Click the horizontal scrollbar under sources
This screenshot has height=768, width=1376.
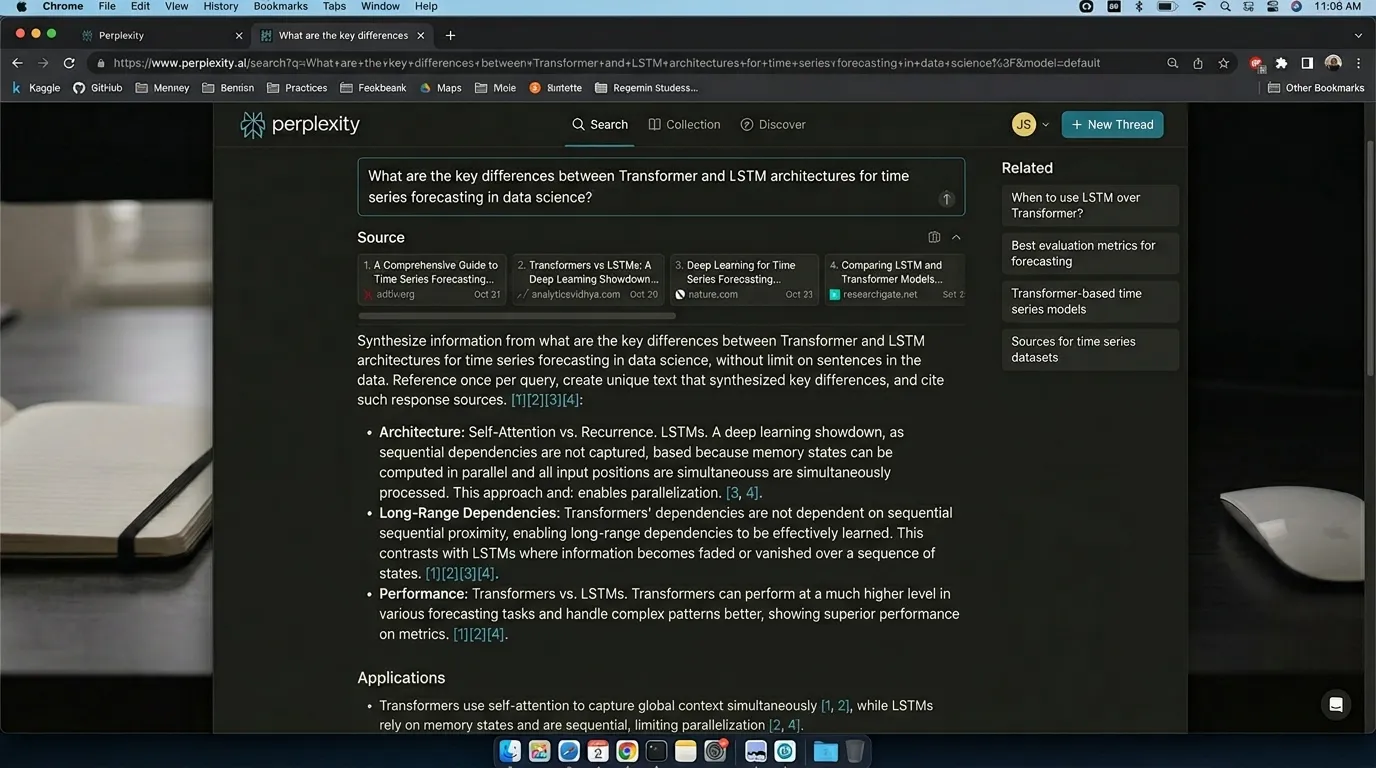[517, 316]
